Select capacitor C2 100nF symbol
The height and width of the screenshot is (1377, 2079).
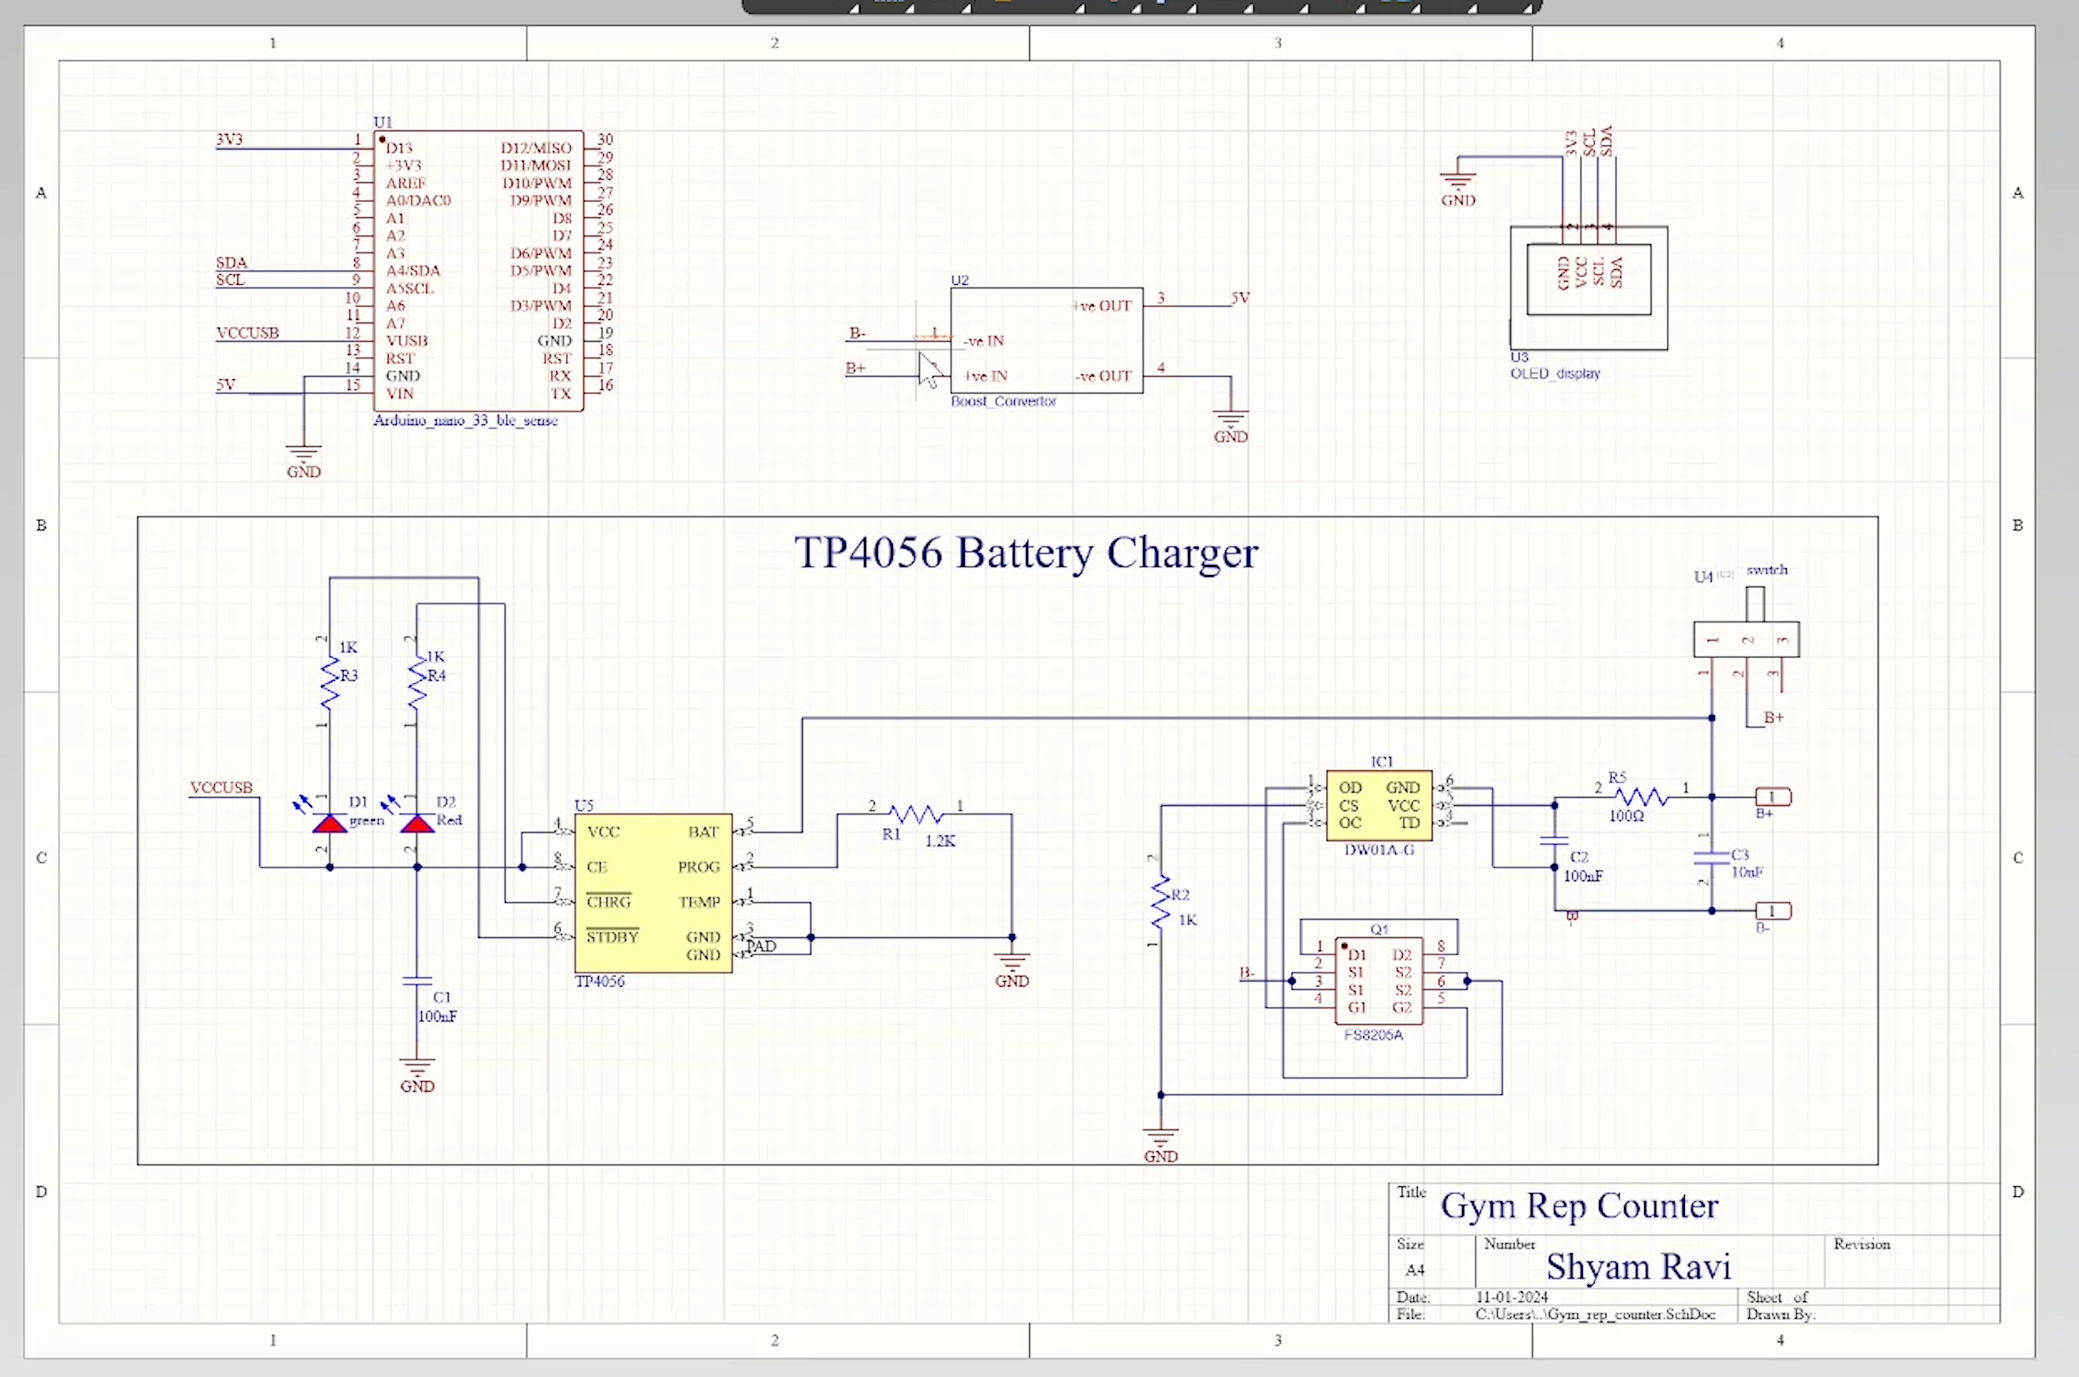click(1554, 841)
